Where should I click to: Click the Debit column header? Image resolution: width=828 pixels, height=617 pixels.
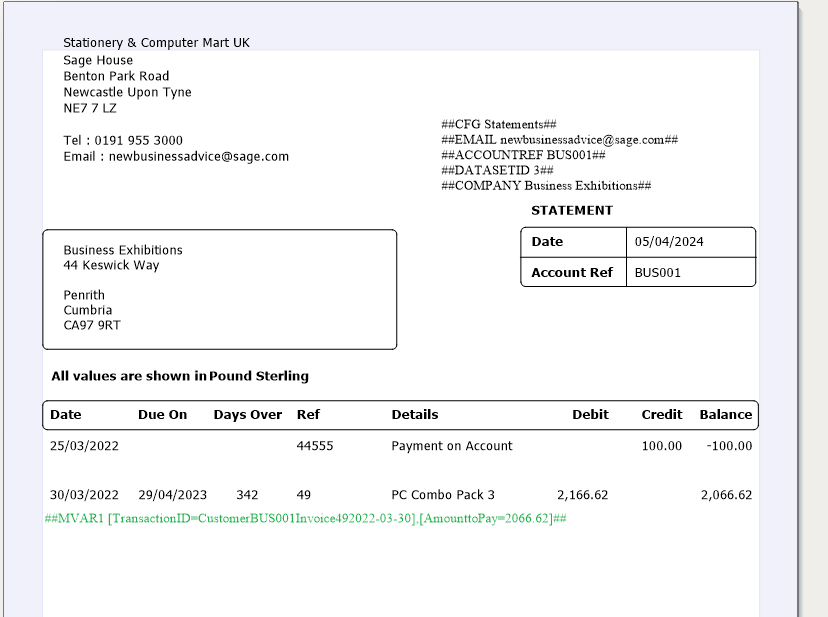(x=590, y=415)
